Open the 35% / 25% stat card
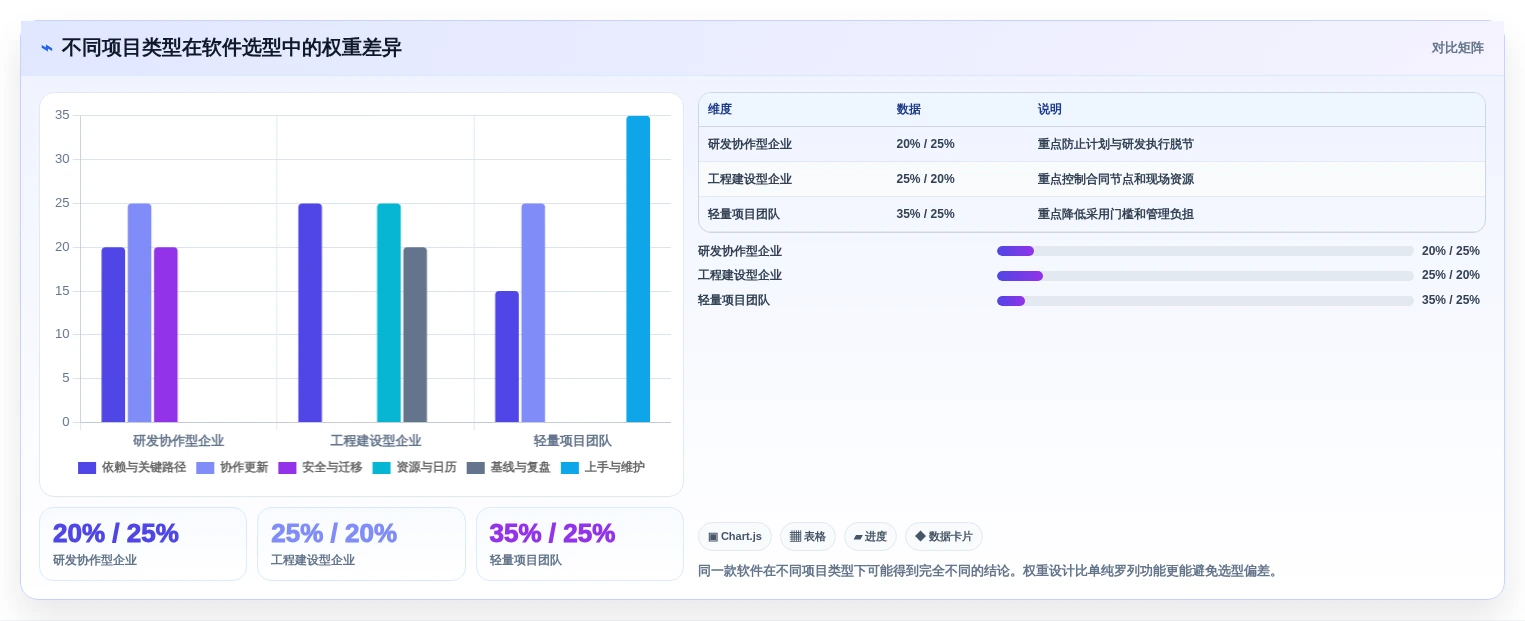Viewport: 1525px width, 621px height. point(580,544)
